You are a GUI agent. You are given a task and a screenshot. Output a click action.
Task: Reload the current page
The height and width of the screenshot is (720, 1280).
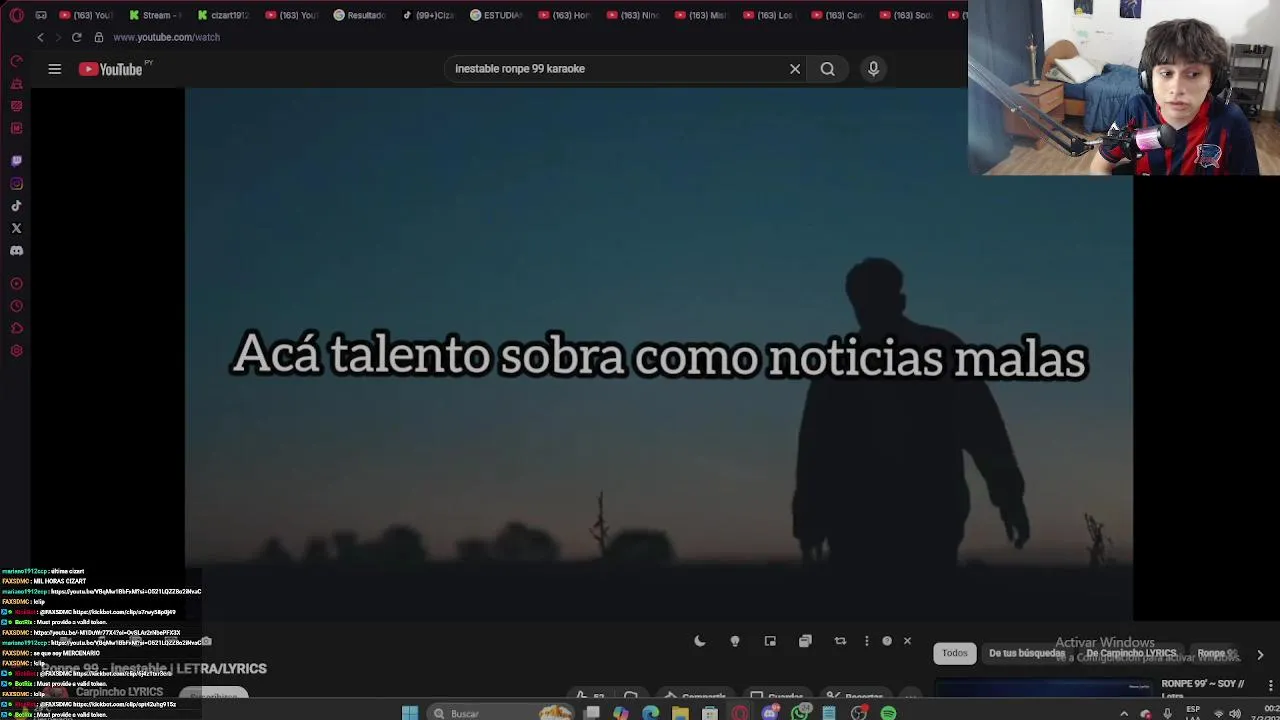point(76,37)
